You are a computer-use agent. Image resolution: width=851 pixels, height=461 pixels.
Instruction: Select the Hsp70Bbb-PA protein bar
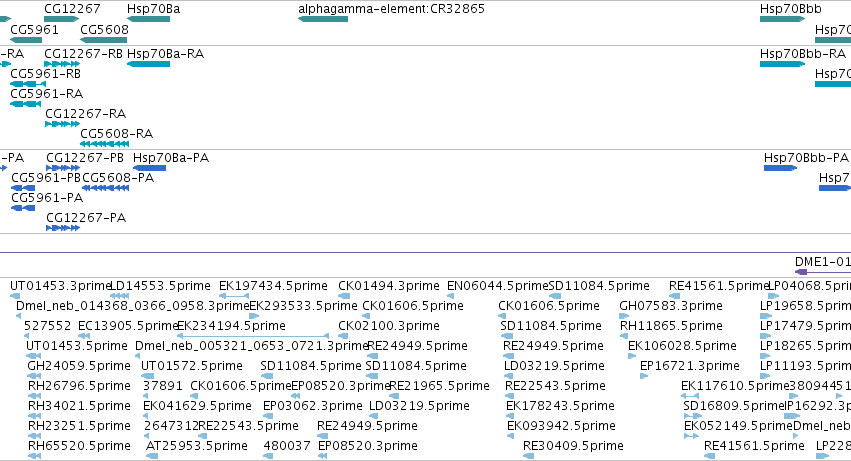[780, 168]
